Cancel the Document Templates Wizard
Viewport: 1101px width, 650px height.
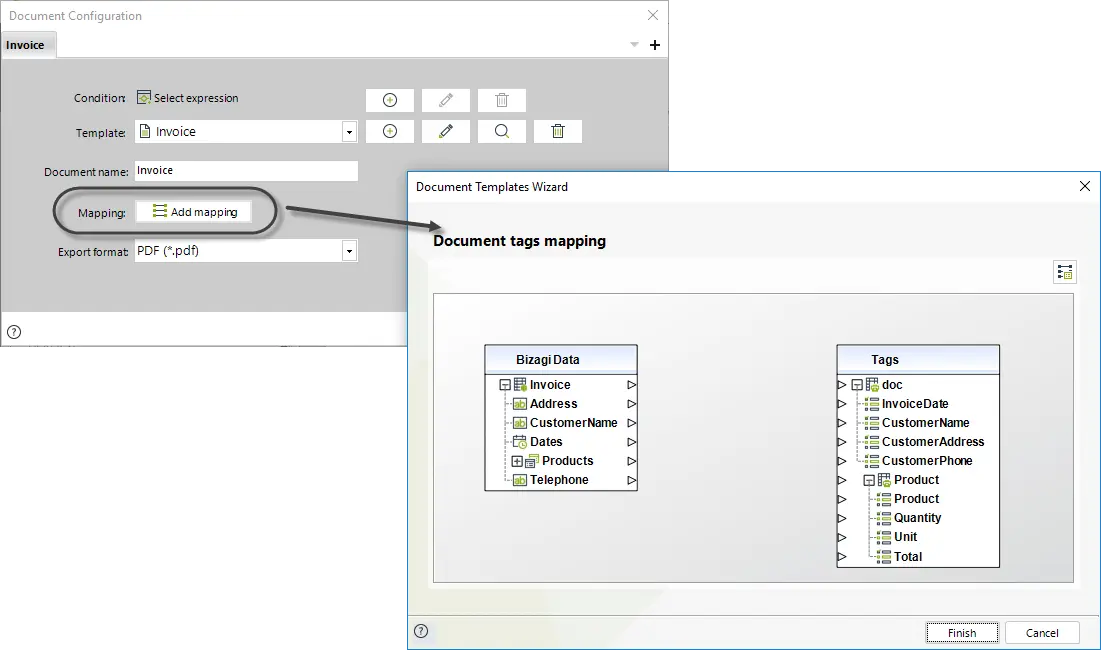(x=1042, y=632)
